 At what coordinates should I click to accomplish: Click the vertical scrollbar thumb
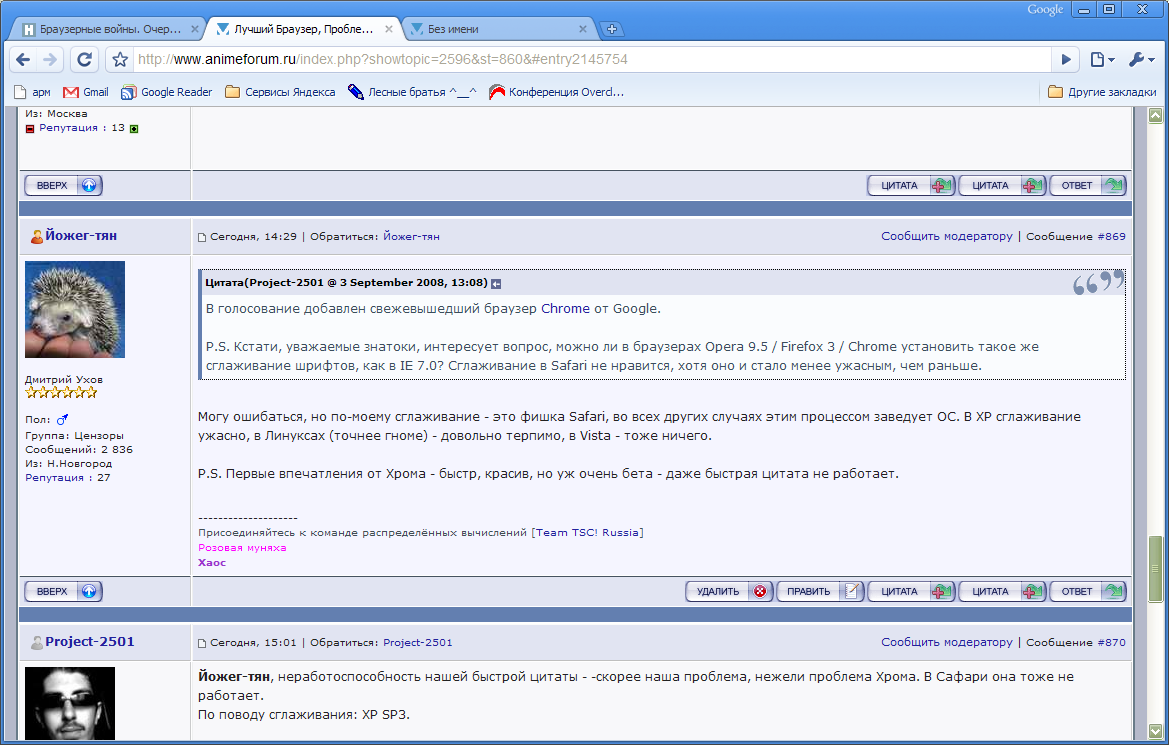[1156, 568]
